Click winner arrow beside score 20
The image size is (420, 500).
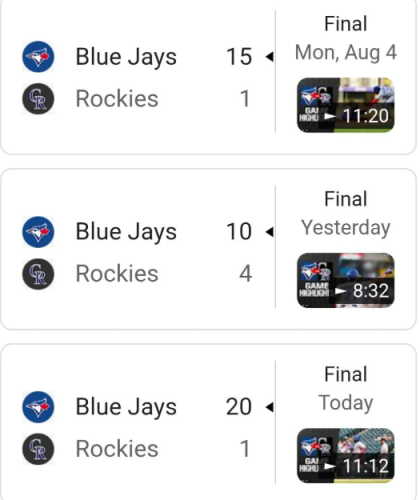click(269, 407)
